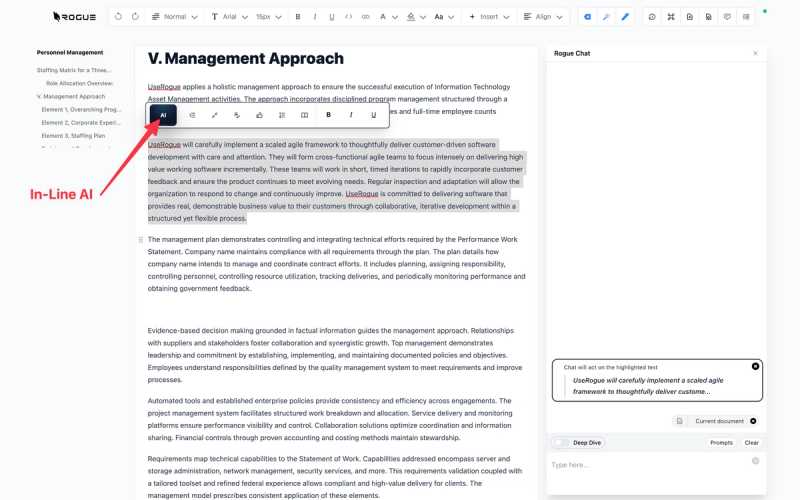Toggle underline in the top toolbar

(332, 17)
